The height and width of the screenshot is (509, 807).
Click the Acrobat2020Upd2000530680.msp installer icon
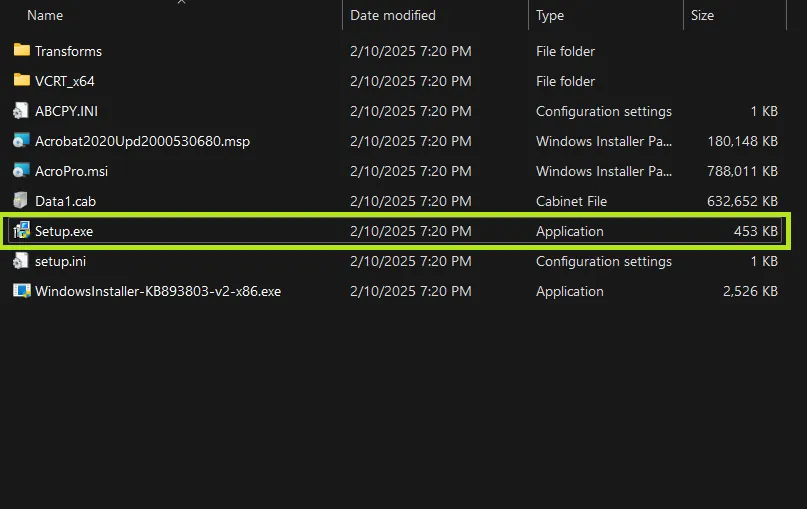(x=21, y=141)
